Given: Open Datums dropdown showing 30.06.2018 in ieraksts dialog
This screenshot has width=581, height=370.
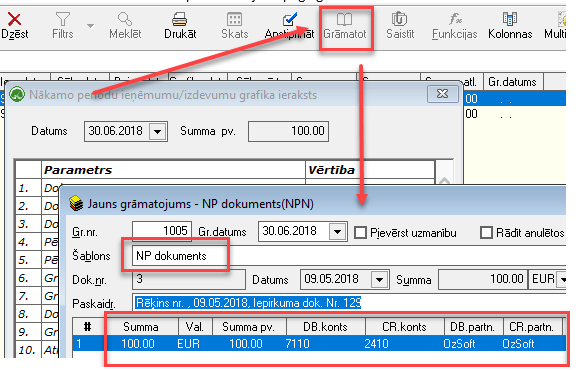Looking at the screenshot, I should point(157,131).
